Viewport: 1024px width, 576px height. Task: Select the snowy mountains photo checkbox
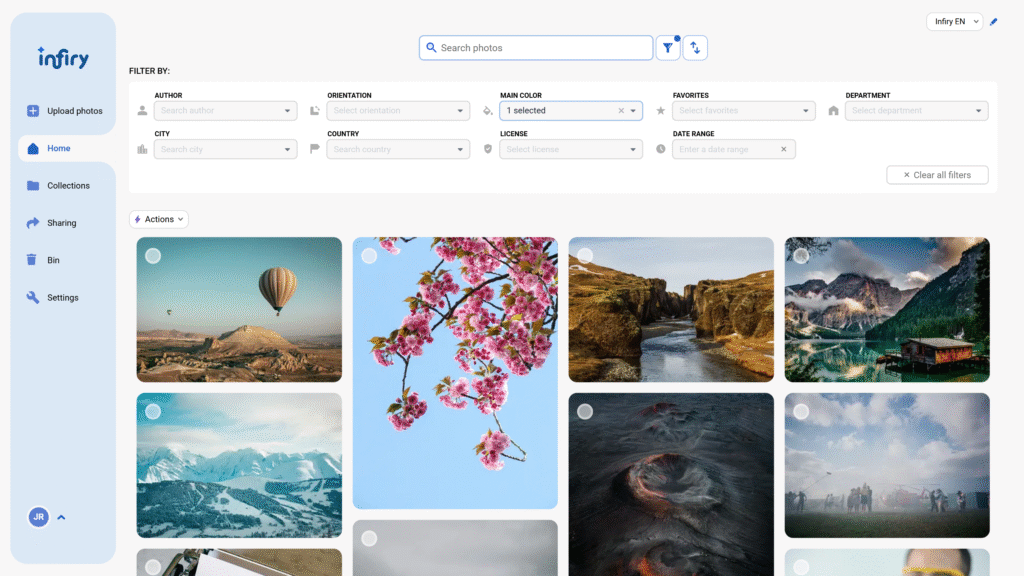click(x=153, y=411)
